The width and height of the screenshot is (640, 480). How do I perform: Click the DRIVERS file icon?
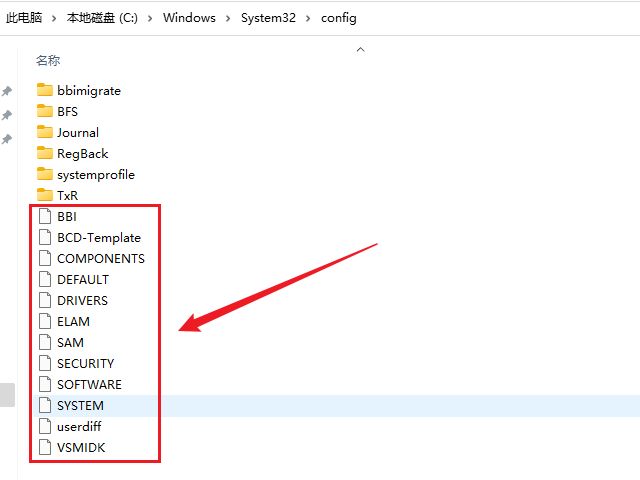coord(44,300)
